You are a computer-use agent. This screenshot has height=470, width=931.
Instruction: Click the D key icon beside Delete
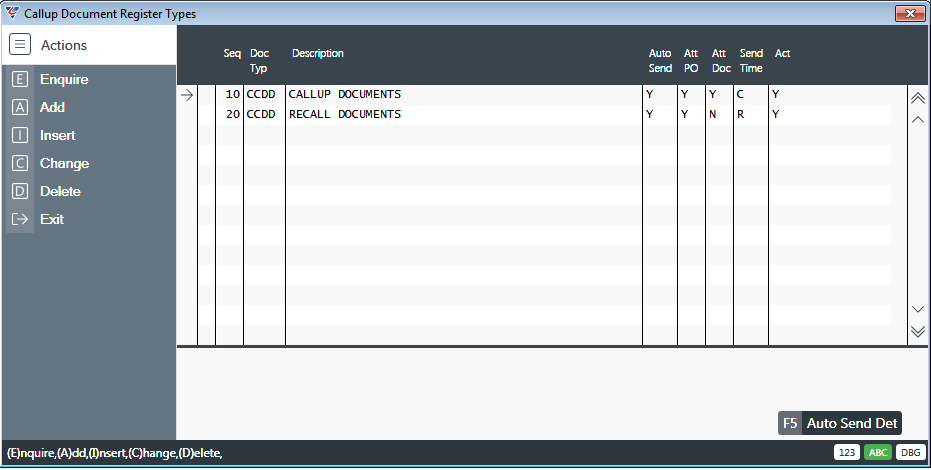[x=20, y=191]
